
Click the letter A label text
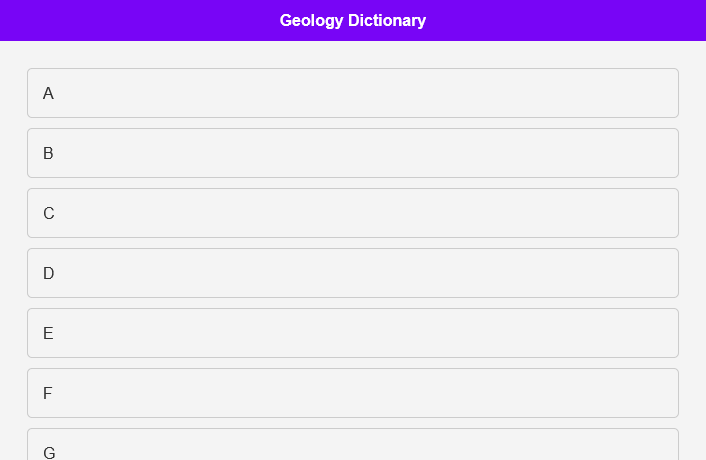point(48,93)
